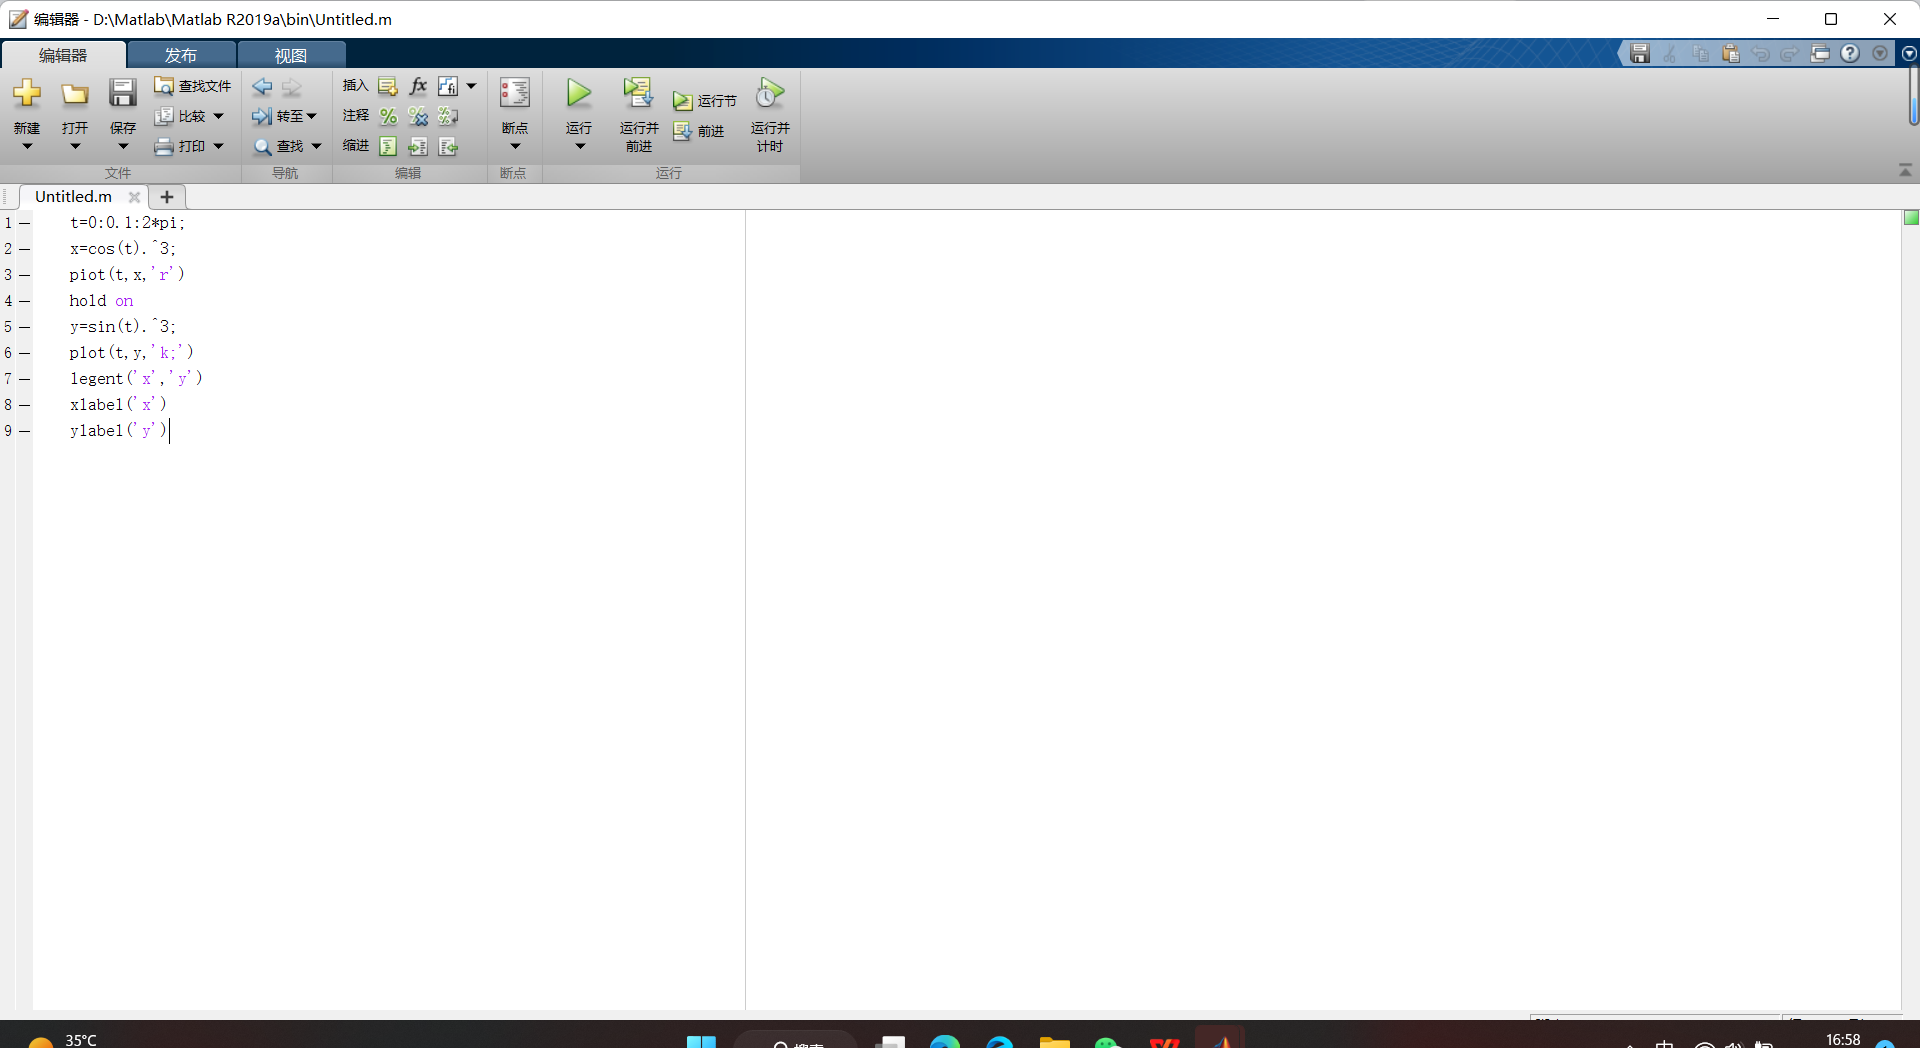Click the code line 'x=cos(t).^3;'

coord(123,249)
